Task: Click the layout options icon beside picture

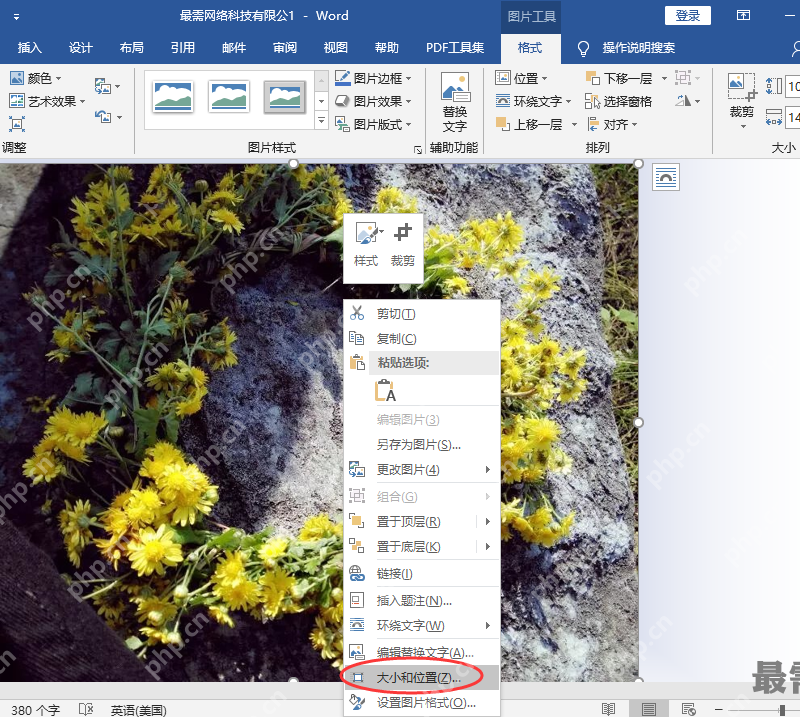Action: pos(665,177)
